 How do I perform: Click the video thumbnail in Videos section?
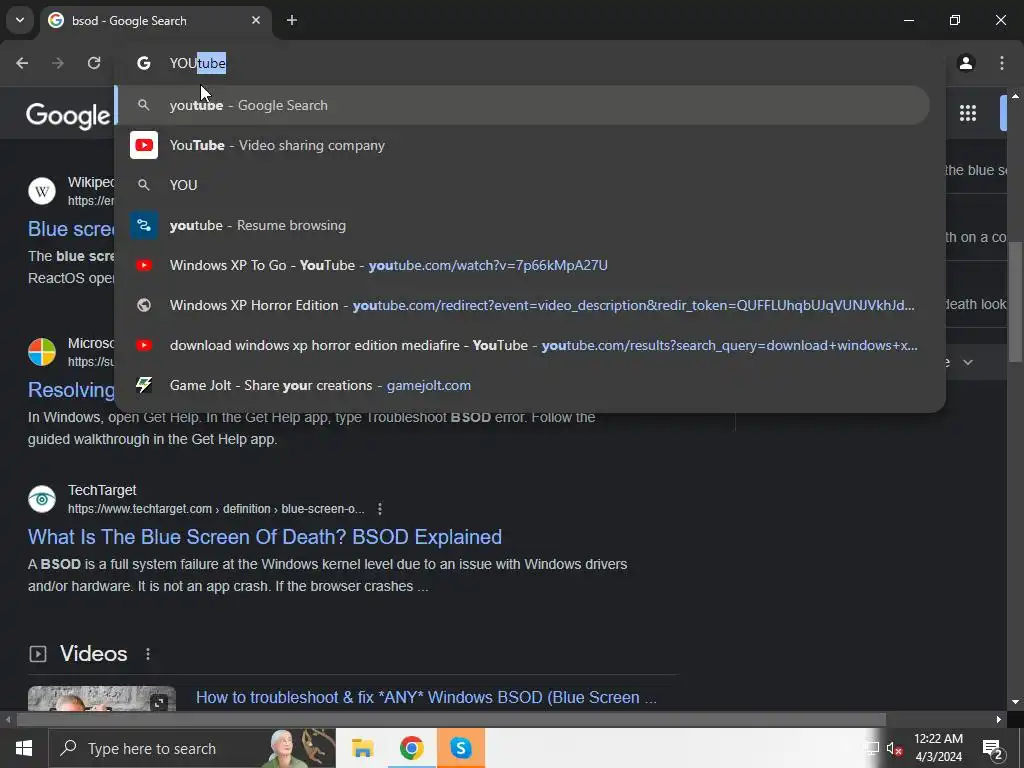point(102,698)
